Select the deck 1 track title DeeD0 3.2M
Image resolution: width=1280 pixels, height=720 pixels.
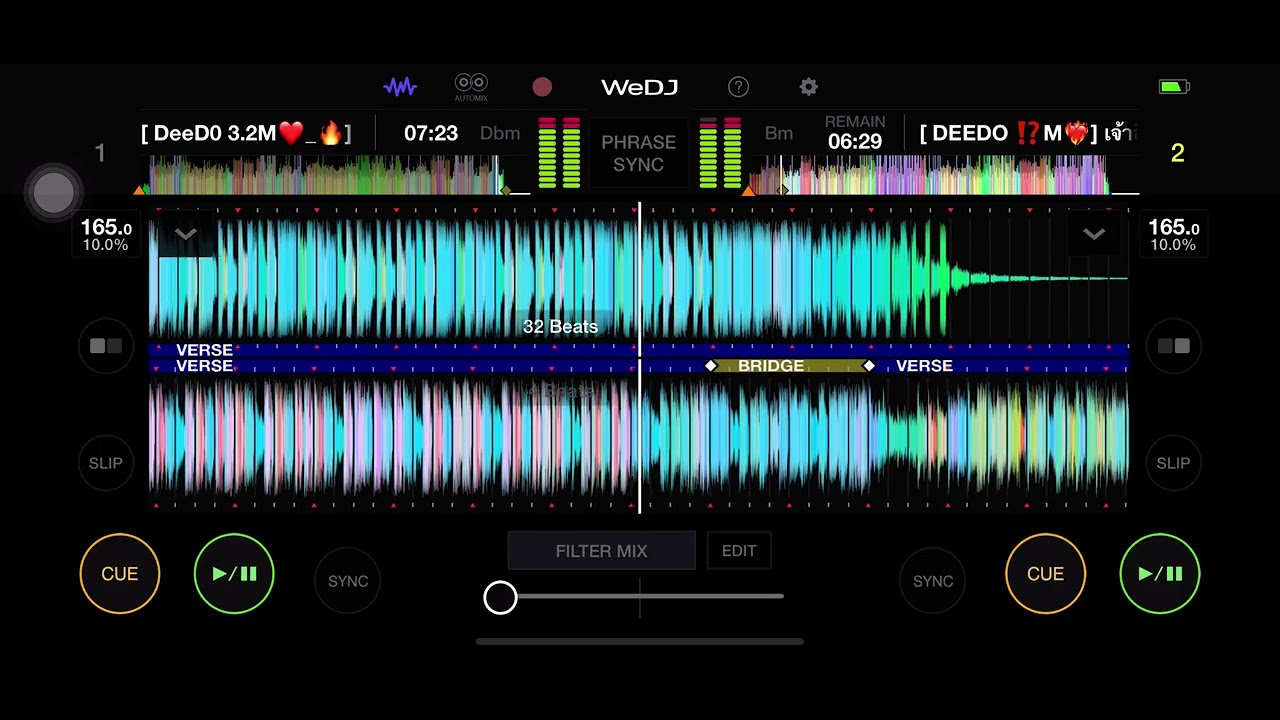click(x=246, y=133)
